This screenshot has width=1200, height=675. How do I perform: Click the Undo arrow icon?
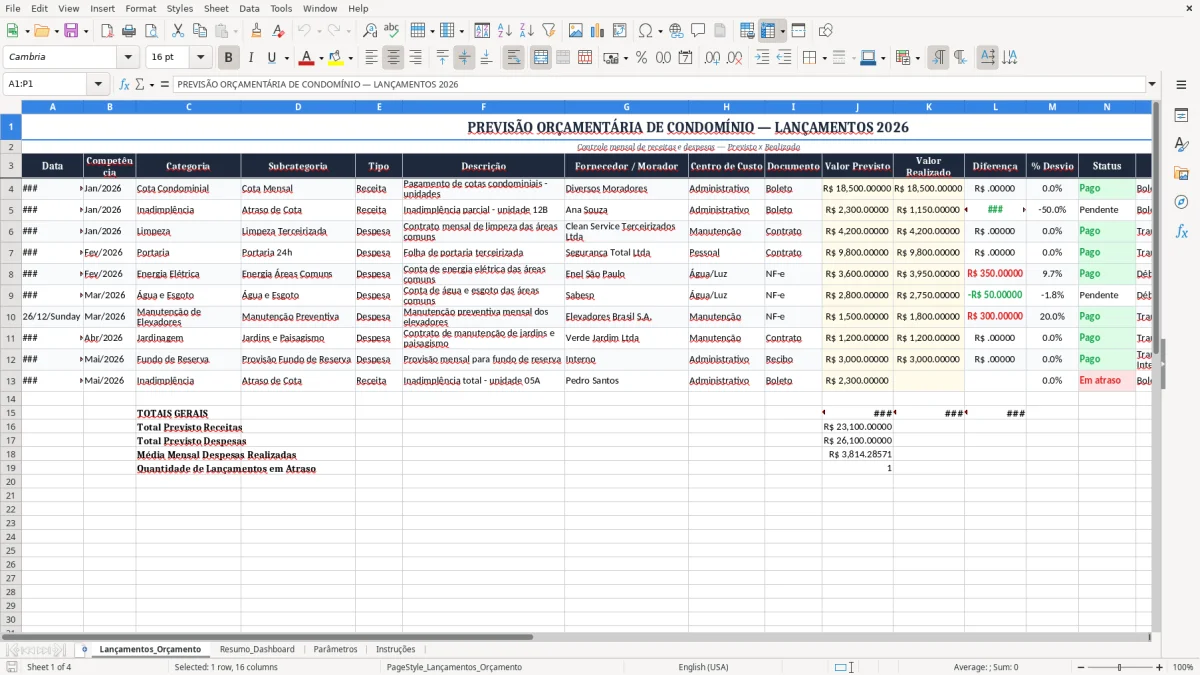click(x=304, y=31)
